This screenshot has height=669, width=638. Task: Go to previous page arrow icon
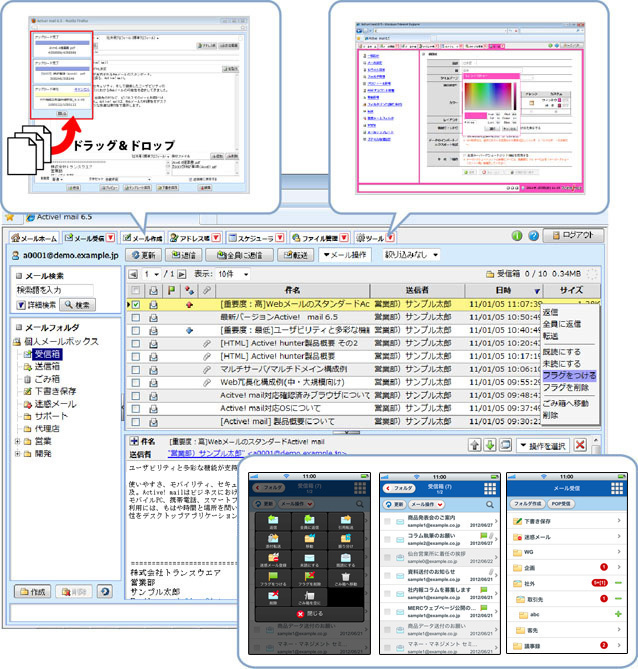(133, 274)
